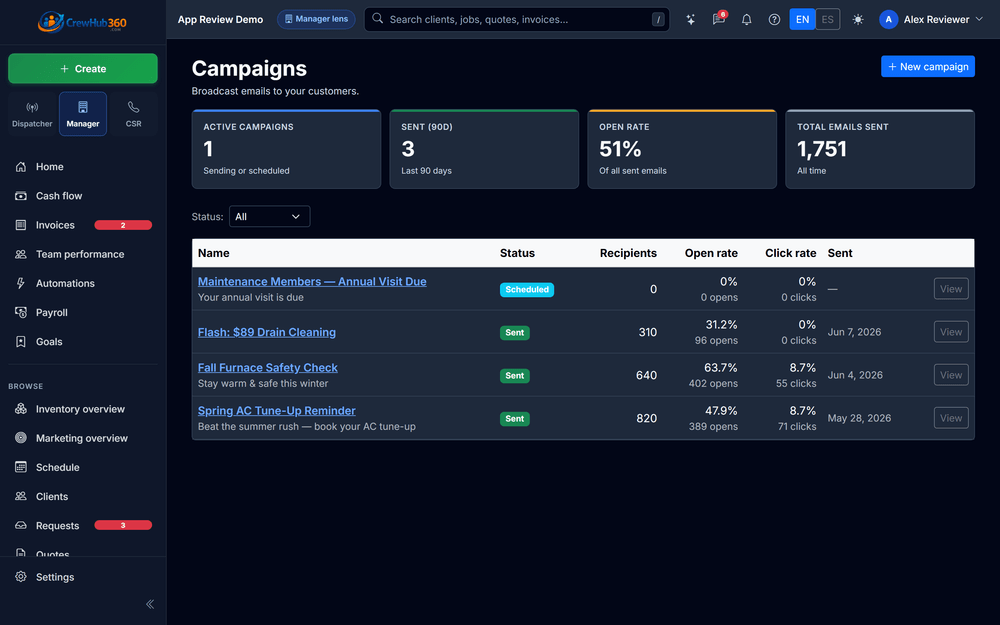1000x625 pixels.
Task: Open the help question mark icon
Action: pos(774,19)
